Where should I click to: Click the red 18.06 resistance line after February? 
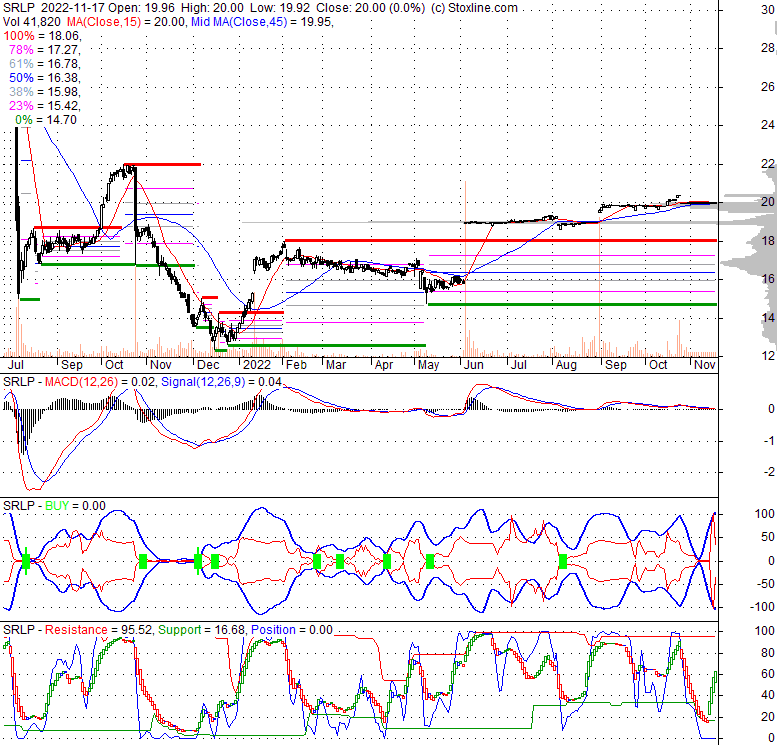click(501, 241)
